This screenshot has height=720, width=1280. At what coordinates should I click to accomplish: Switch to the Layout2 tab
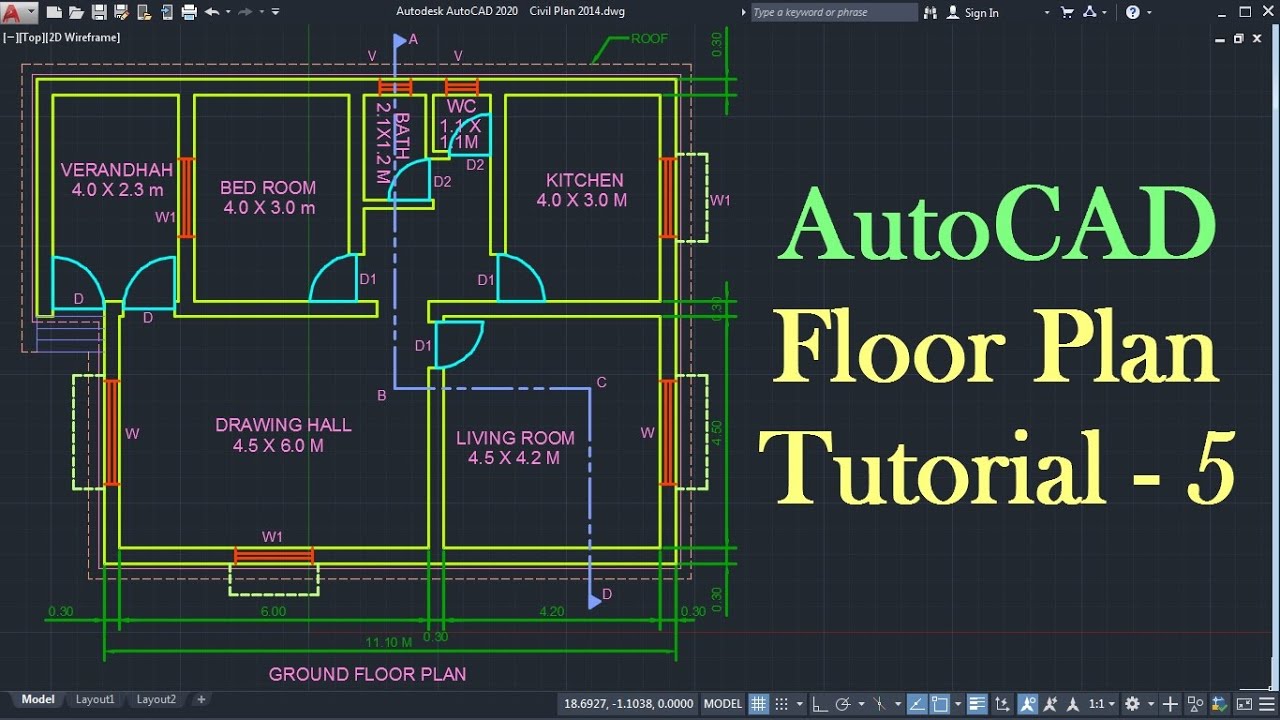[156, 700]
